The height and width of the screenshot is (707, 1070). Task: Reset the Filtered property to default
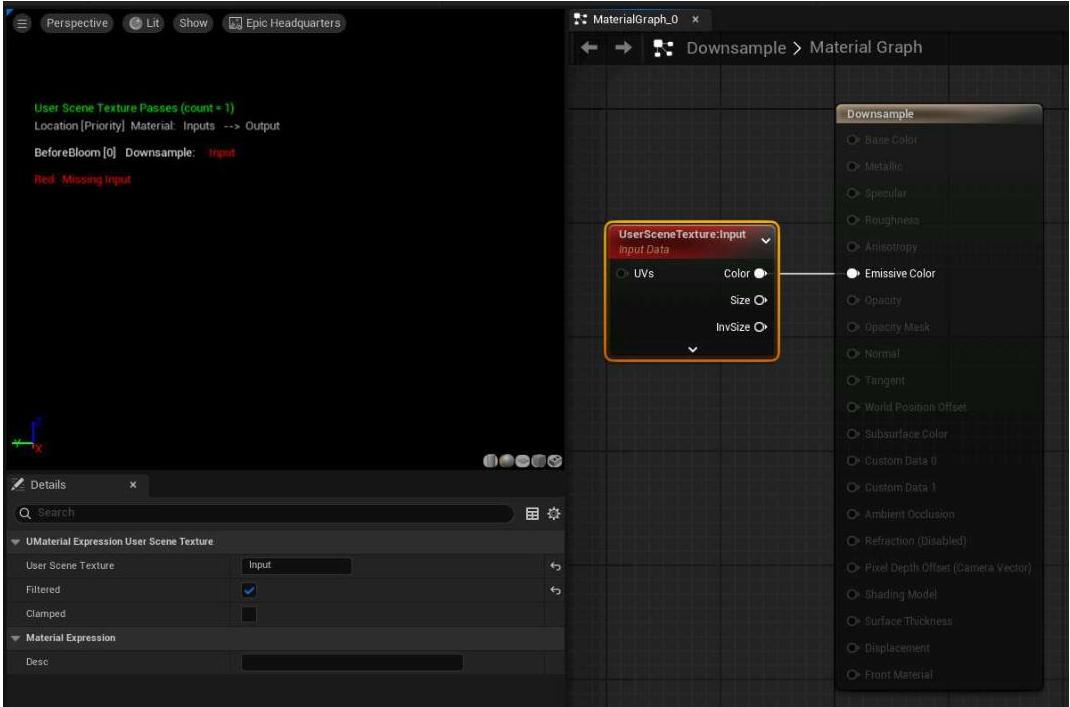[x=556, y=590]
